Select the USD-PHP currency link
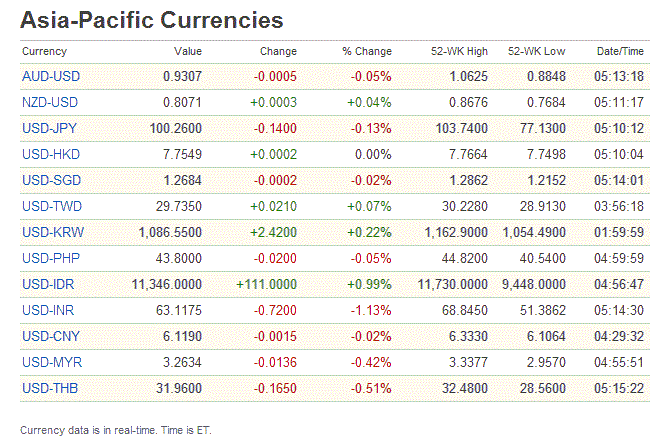This screenshot has width=659, height=439. tap(49, 259)
